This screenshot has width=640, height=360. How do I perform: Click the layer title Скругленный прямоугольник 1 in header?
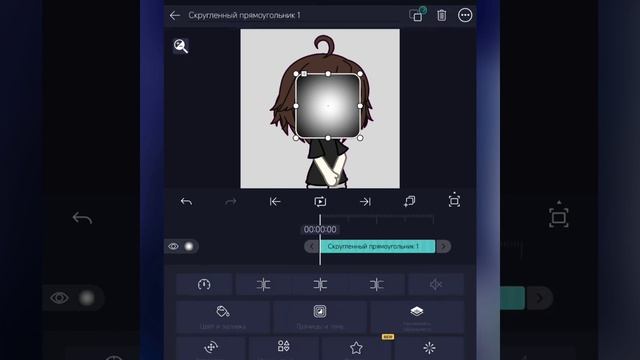[x=244, y=16]
